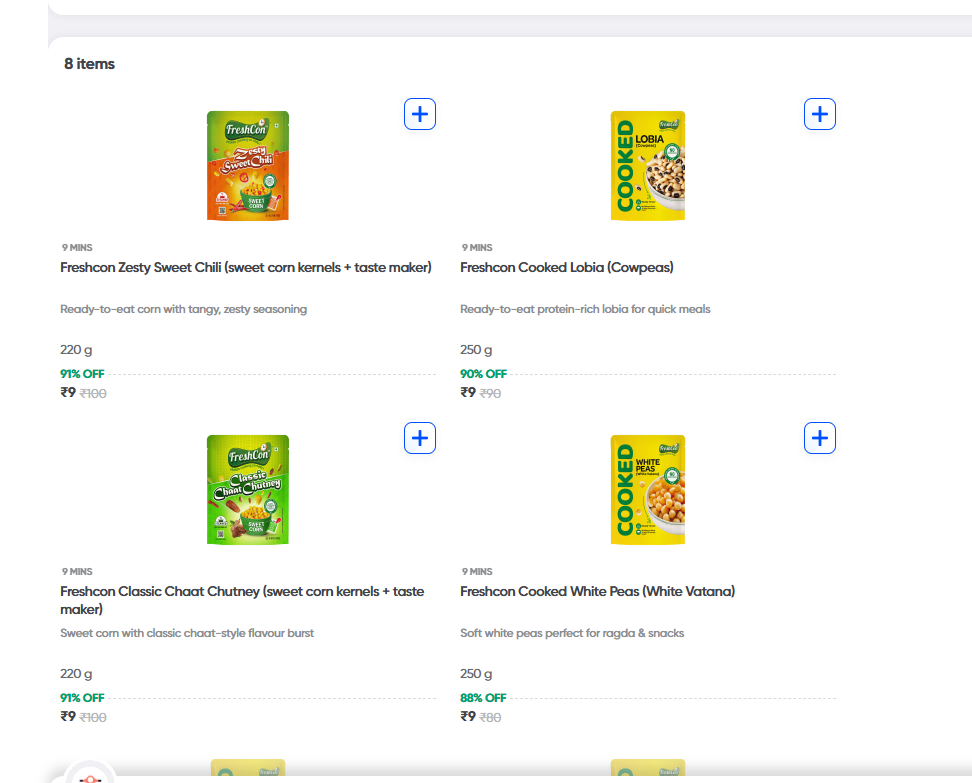Click the 90% OFF badge under Cooked Lobia
The height and width of the screenshot is (783, 972).
(x=482, y=373)
